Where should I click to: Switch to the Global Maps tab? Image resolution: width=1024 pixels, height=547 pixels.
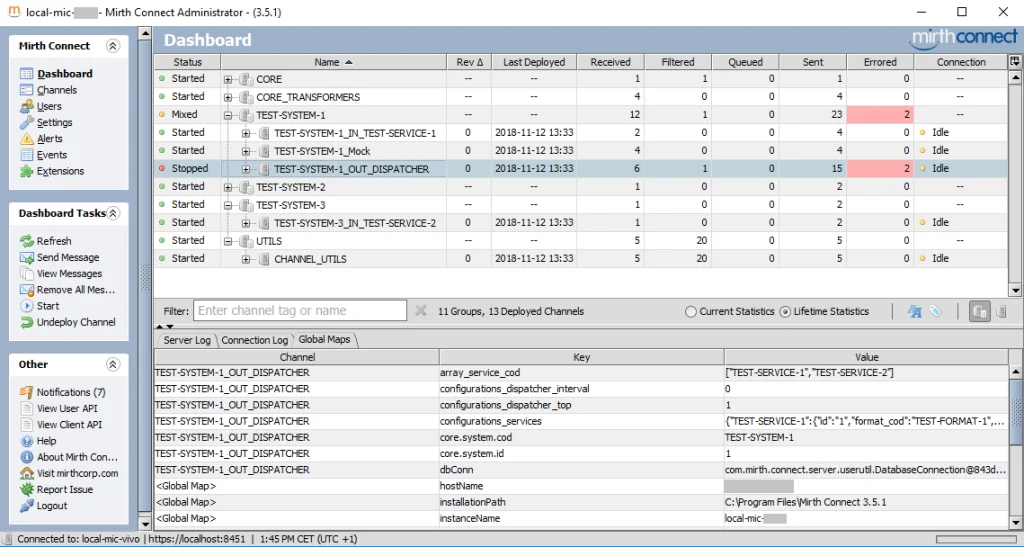[x=325, y=339]
